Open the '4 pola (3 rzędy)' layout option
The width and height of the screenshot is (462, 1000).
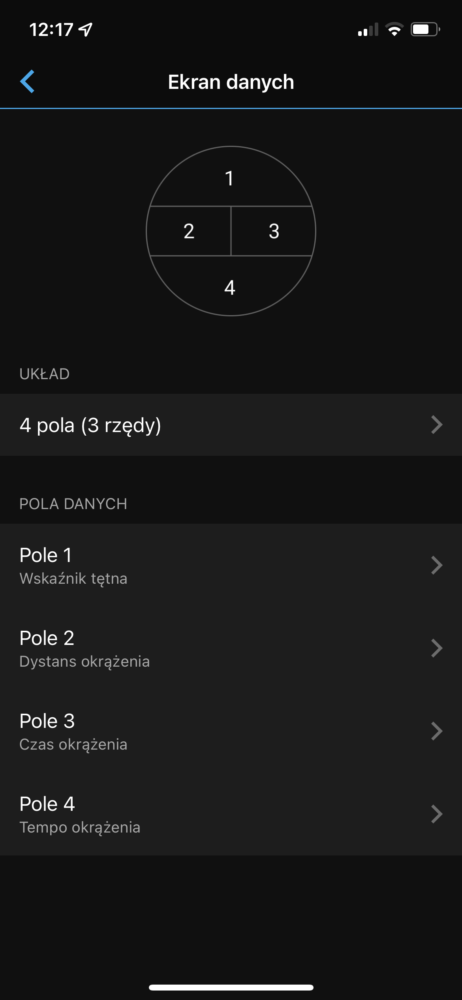click(231, 425)
